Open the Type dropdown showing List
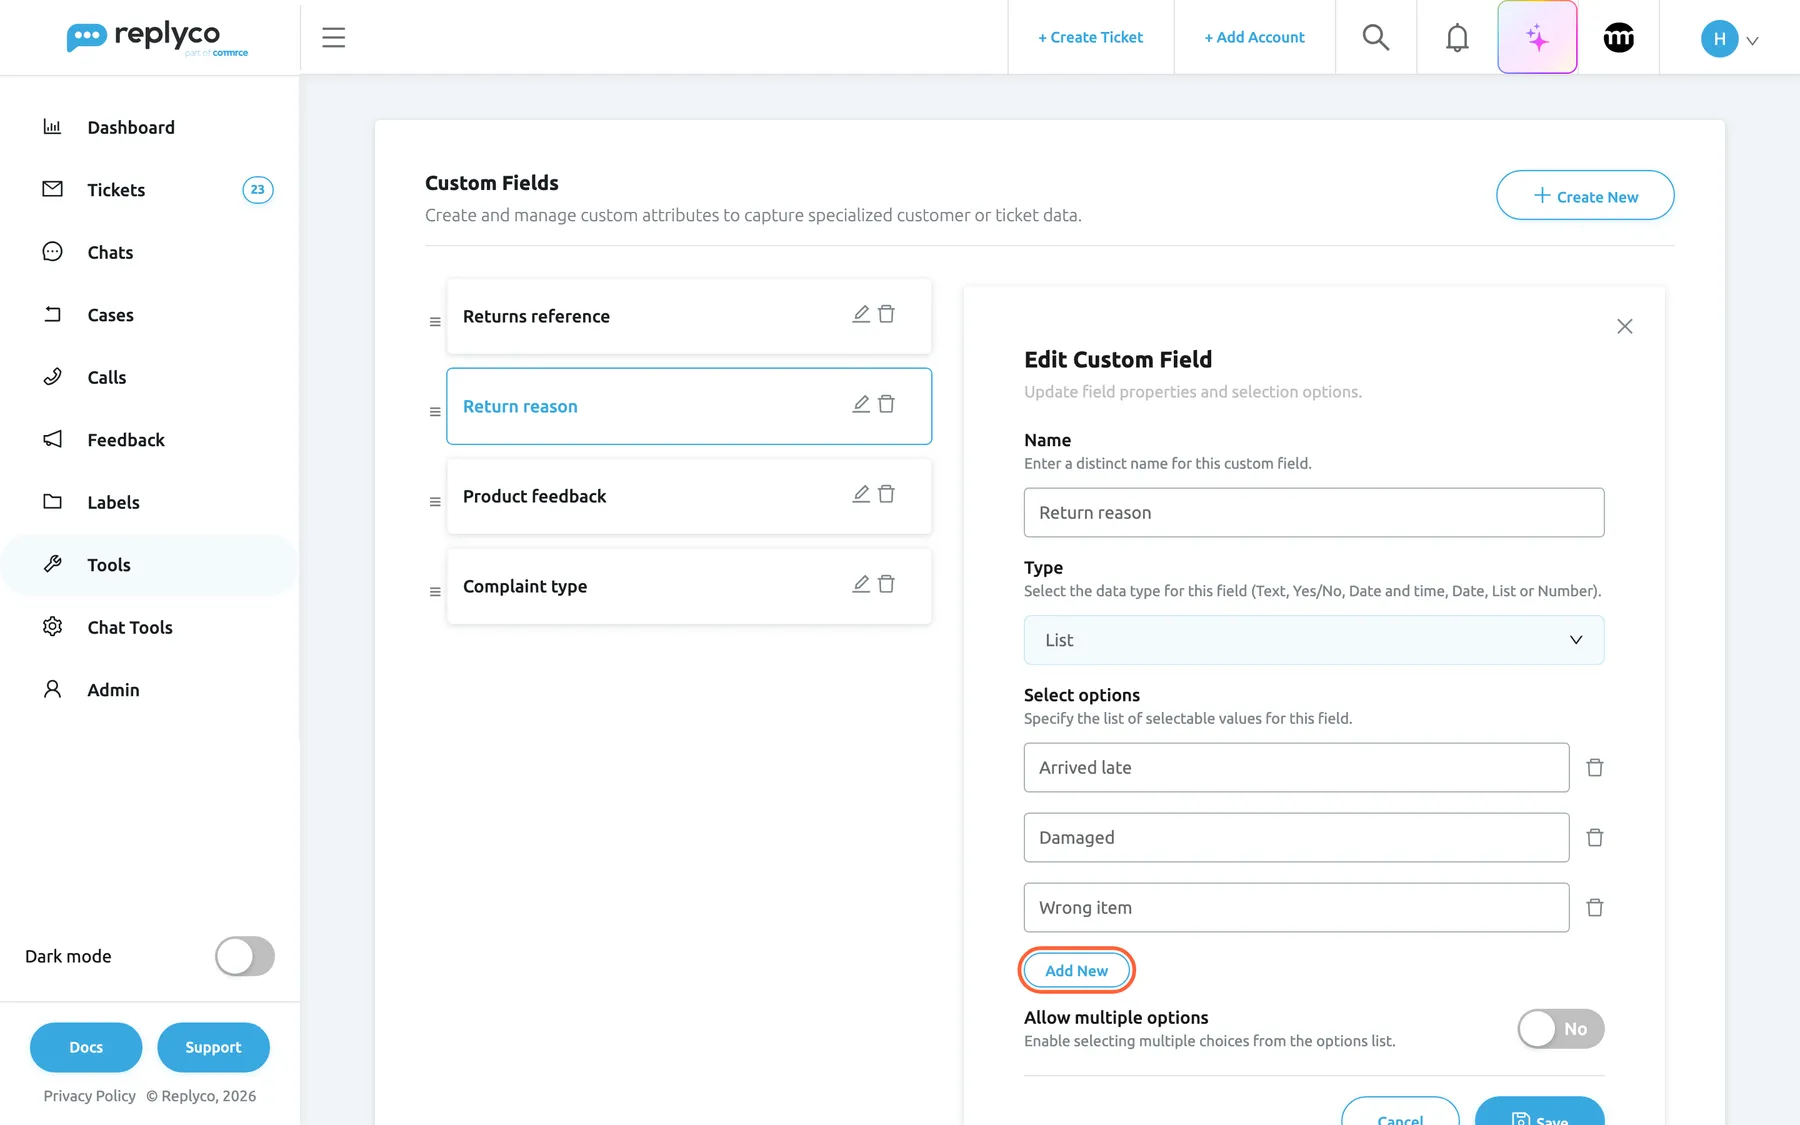 1314,640
